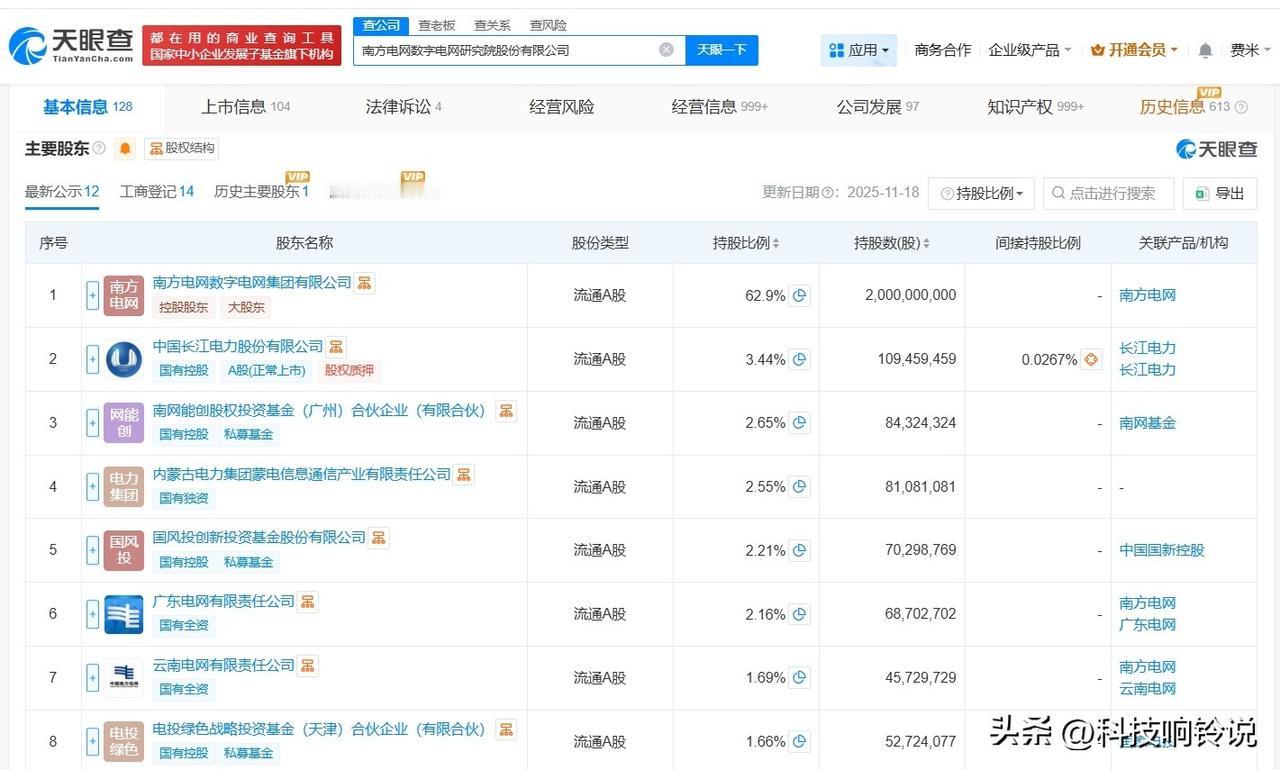Open the 上市信息 tab

click(246, 107)
